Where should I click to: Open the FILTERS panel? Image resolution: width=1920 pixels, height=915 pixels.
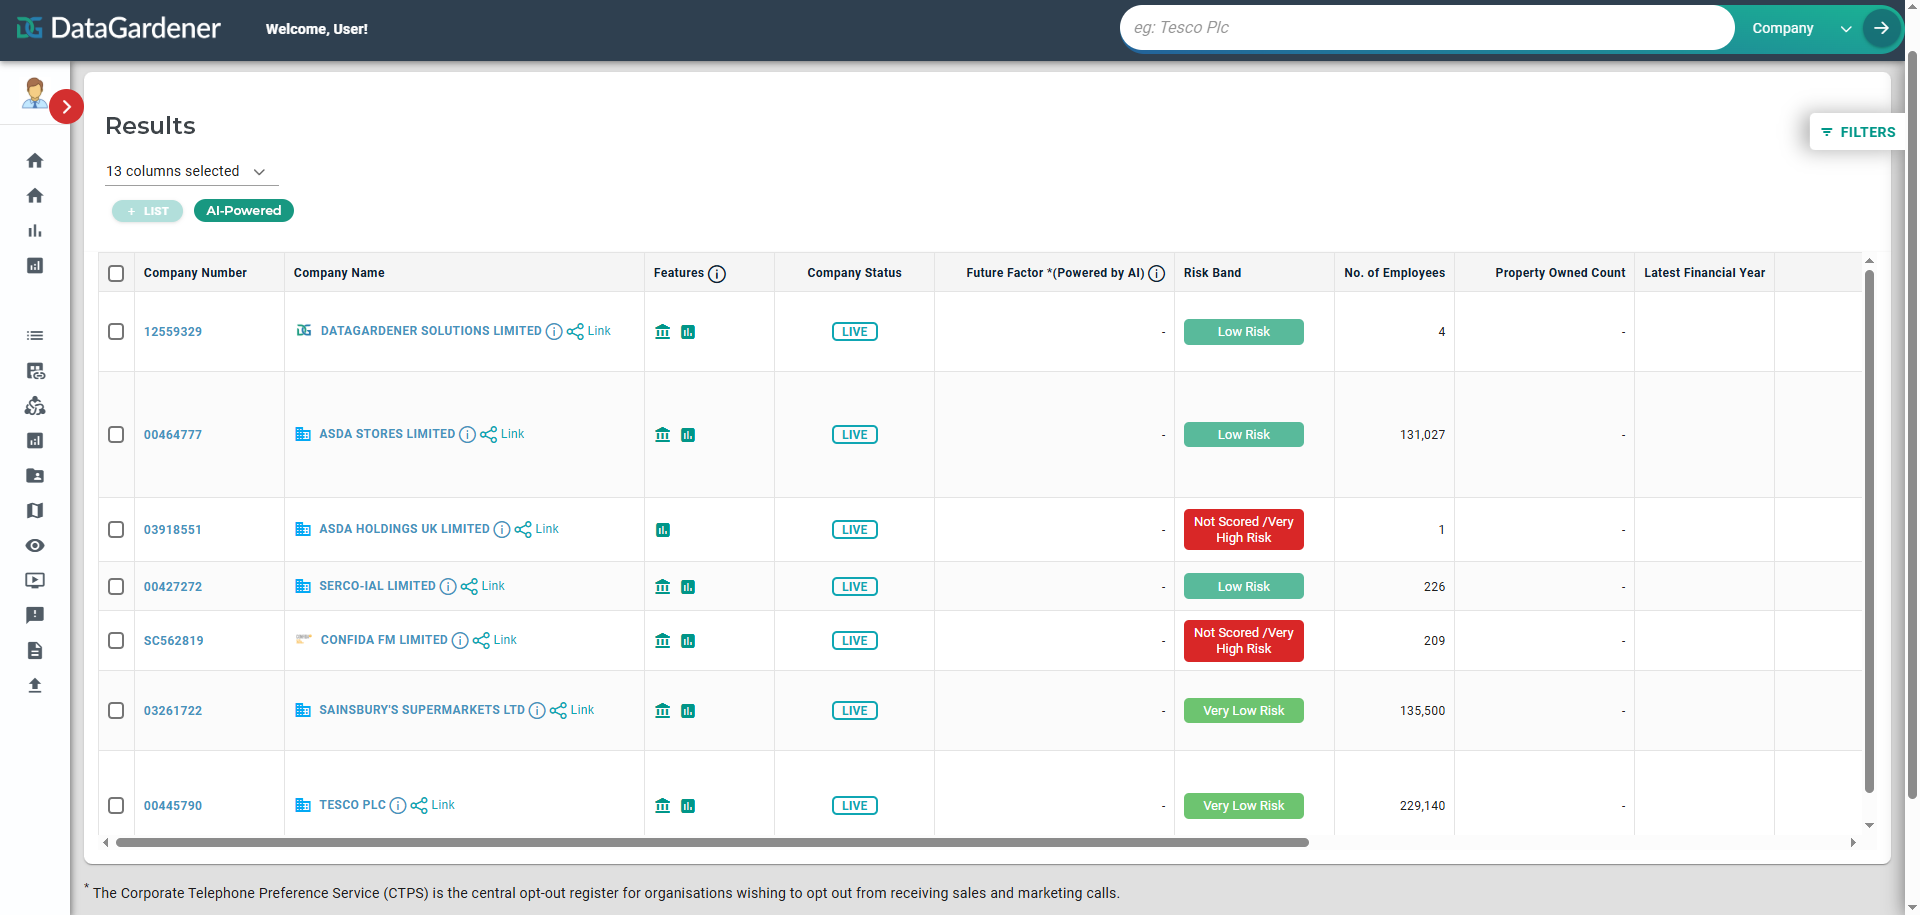click(1858, 132)
